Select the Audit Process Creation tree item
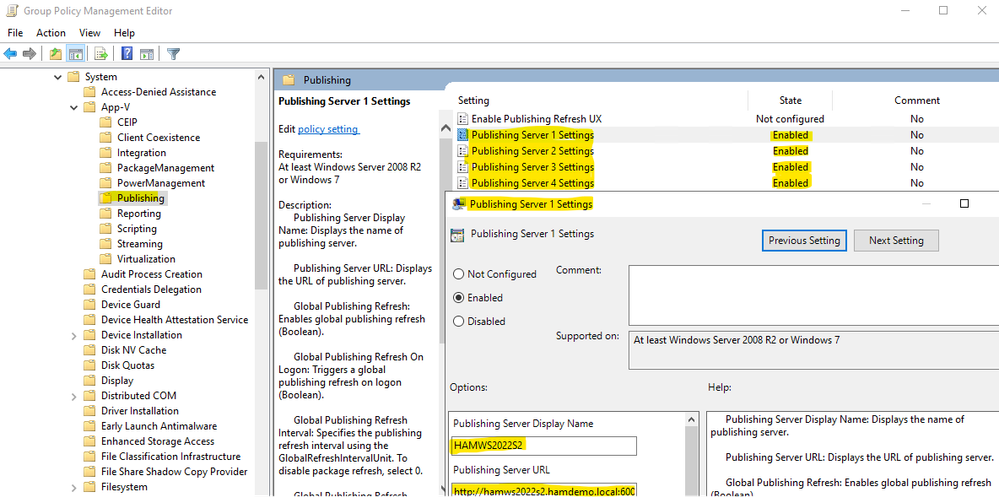The height and width of the screenshot is (498, 999). click(x=151, y=274)
